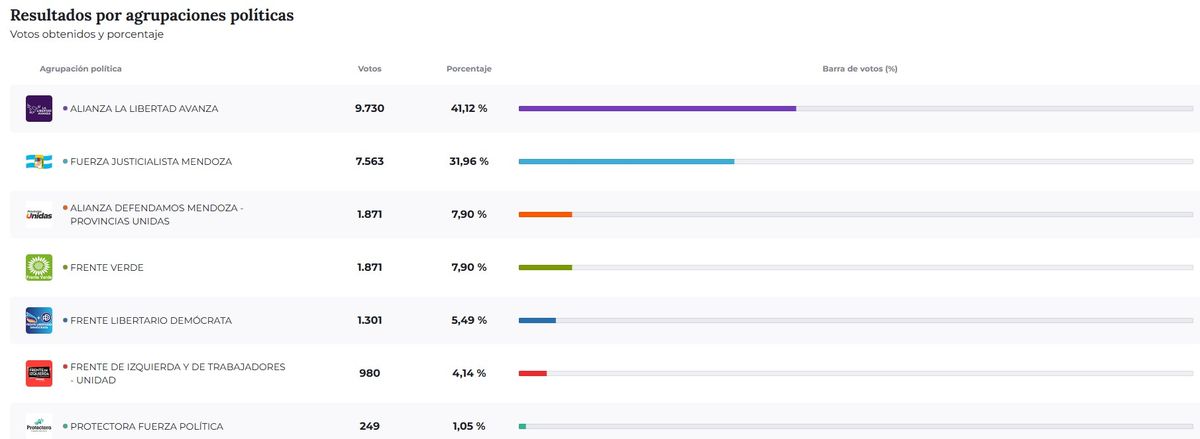Click the Frente Verde green logo

coord(39,267)
